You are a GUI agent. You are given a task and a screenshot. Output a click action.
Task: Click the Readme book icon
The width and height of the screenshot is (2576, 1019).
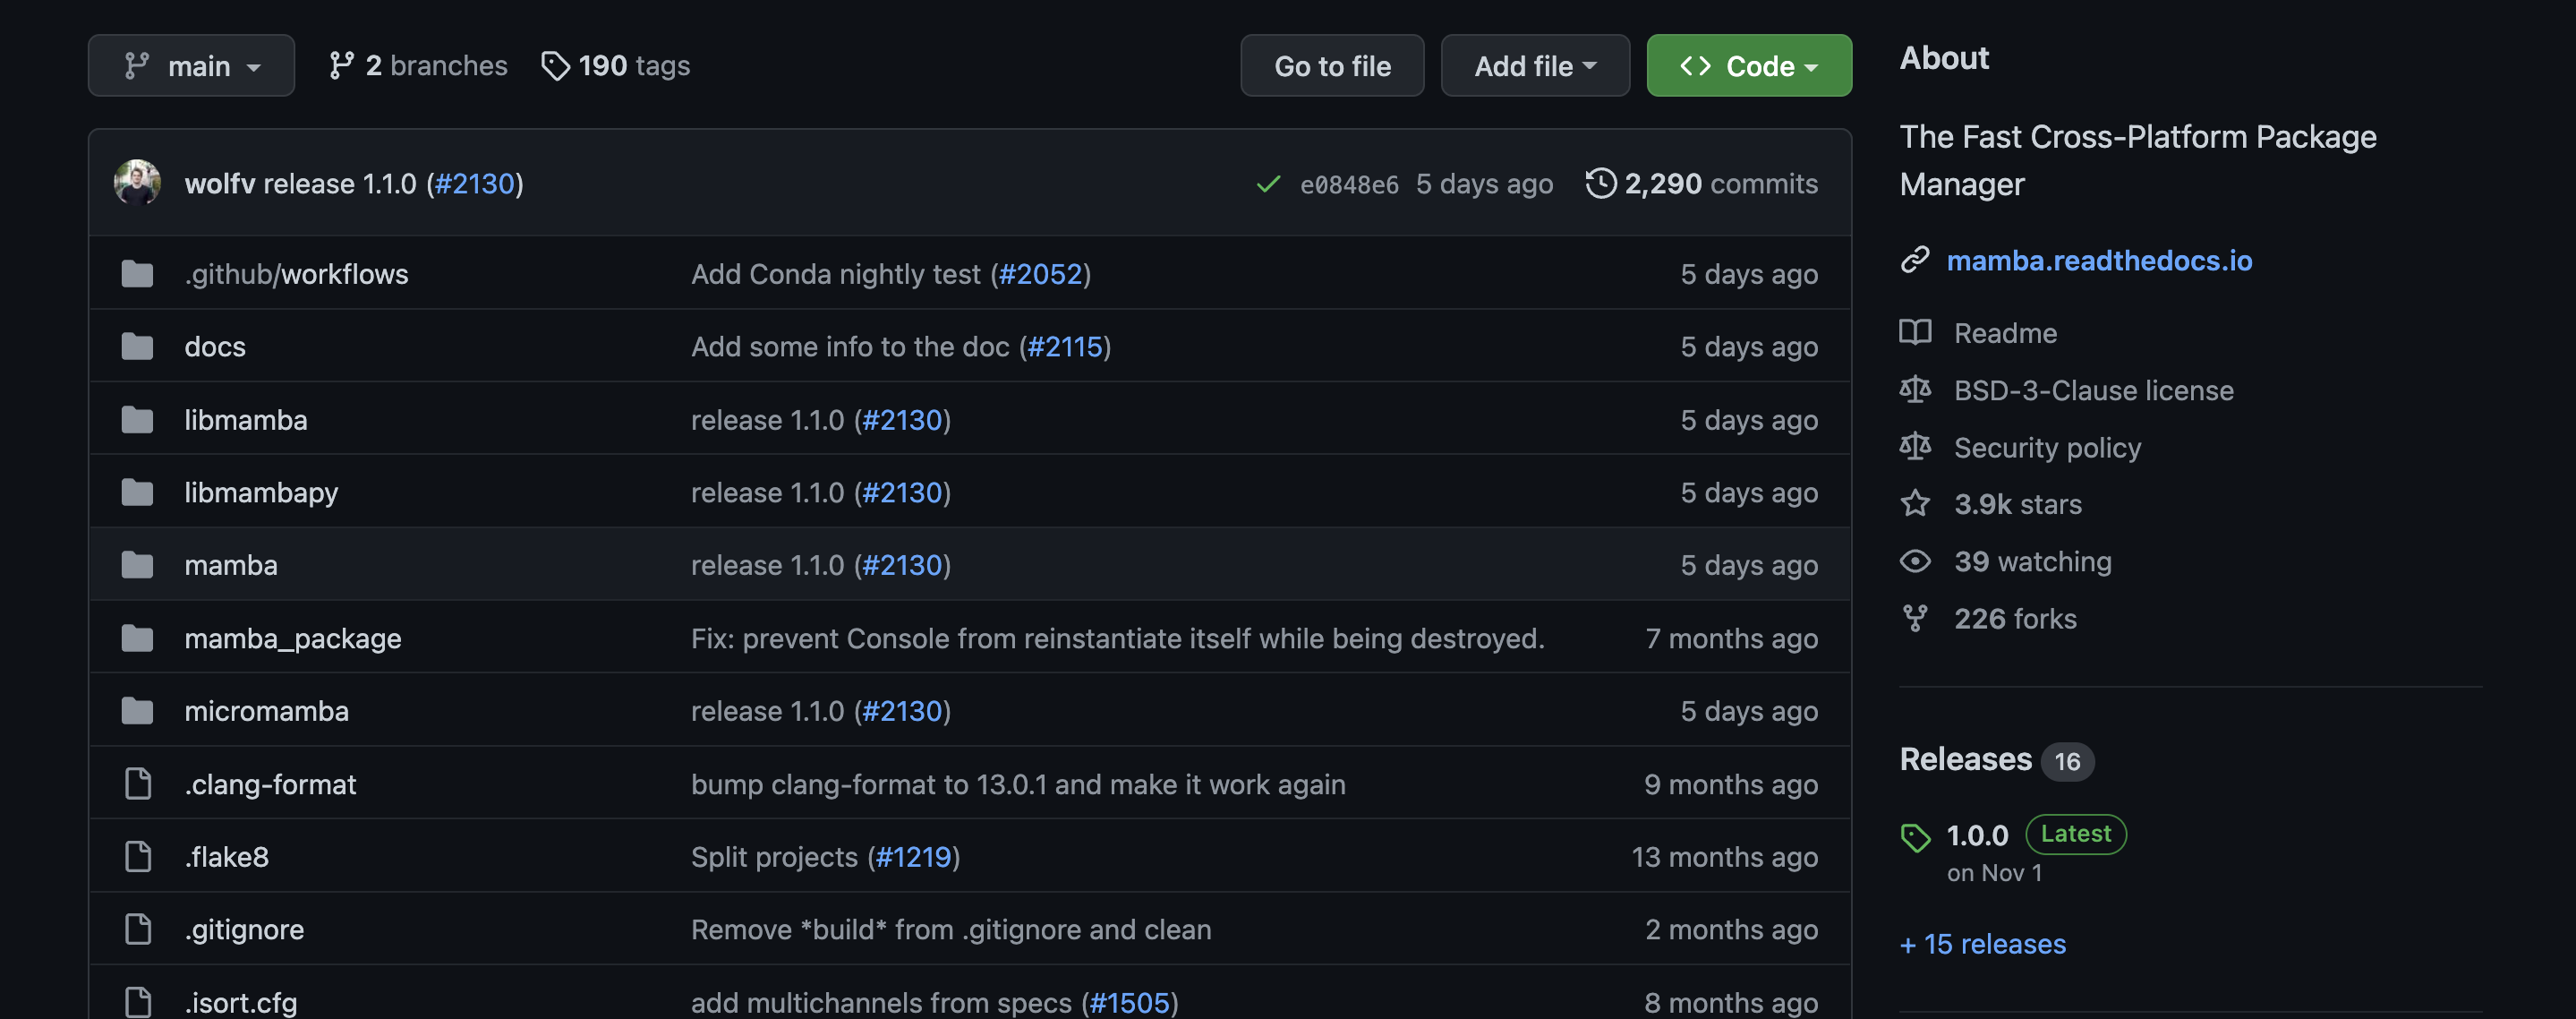coord(1915,332)
